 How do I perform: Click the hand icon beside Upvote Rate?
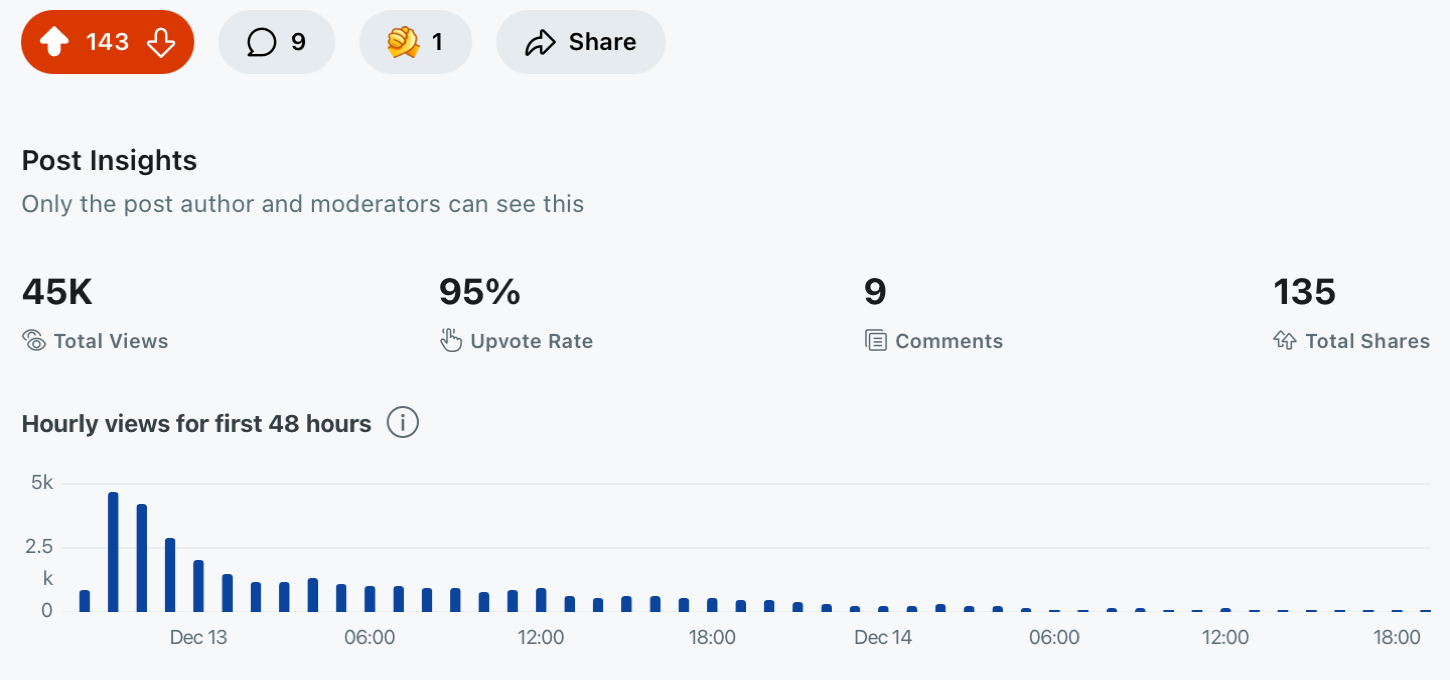[x=451, y=341]
